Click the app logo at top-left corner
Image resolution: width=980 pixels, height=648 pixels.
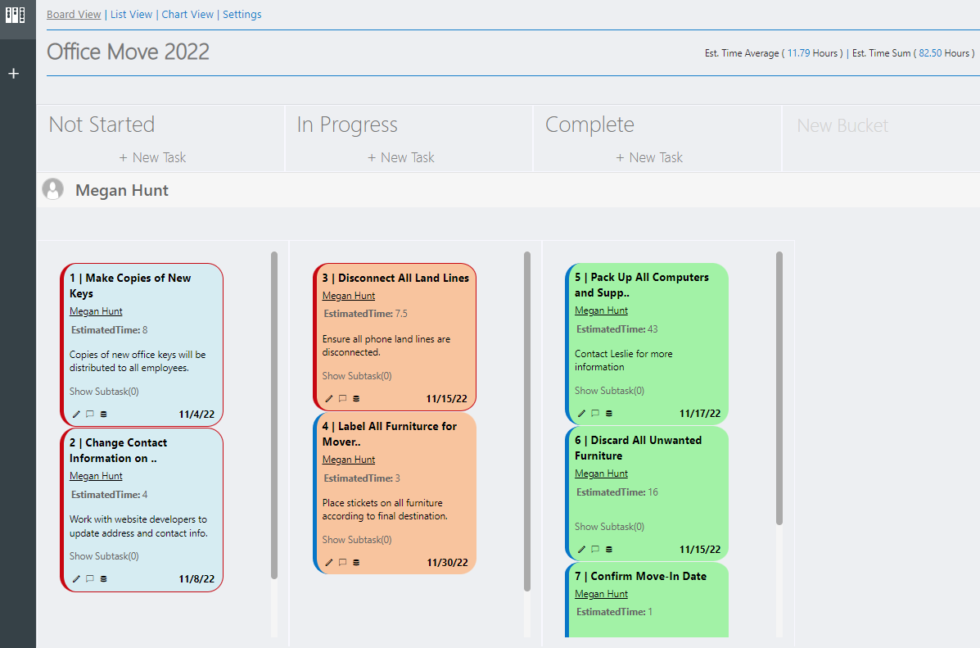(17, 16)
